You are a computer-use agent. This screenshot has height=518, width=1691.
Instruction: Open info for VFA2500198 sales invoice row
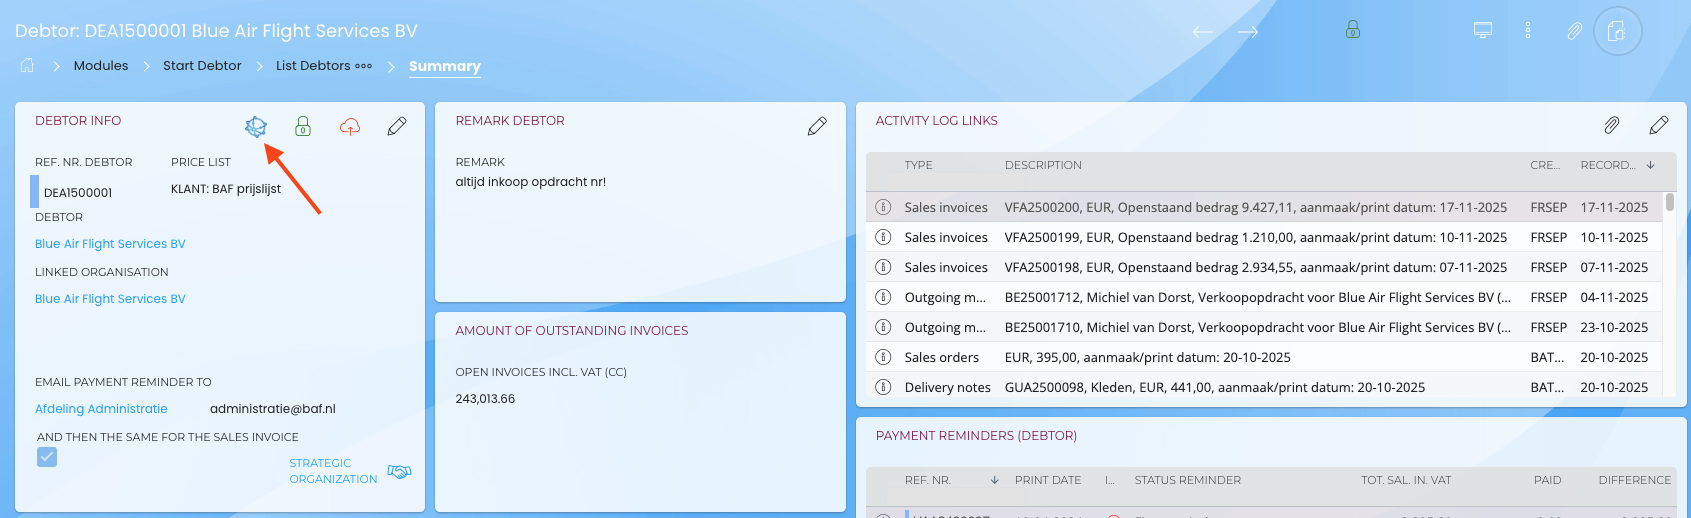(883, 267)
